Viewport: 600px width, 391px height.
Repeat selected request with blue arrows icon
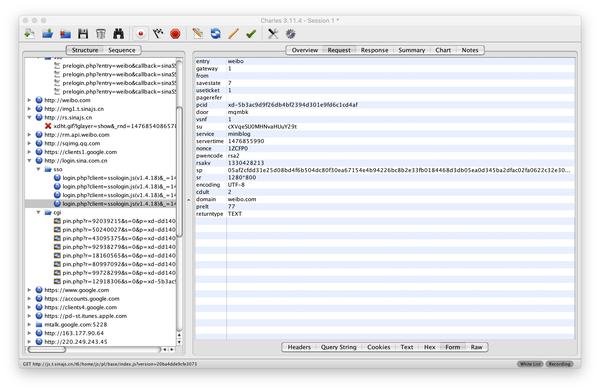(215, 34)
